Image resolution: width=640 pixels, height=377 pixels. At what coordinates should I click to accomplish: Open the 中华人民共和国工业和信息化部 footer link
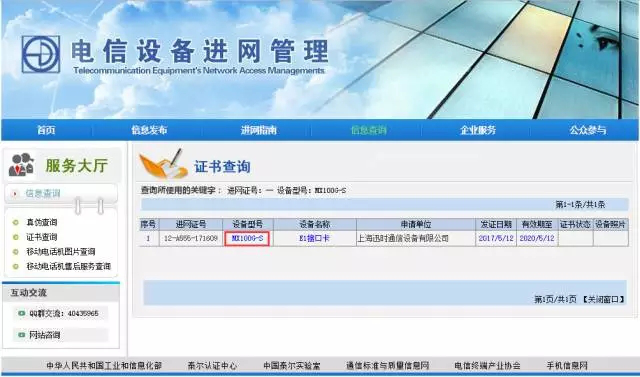pyautogui.click(x=104, y=365)
